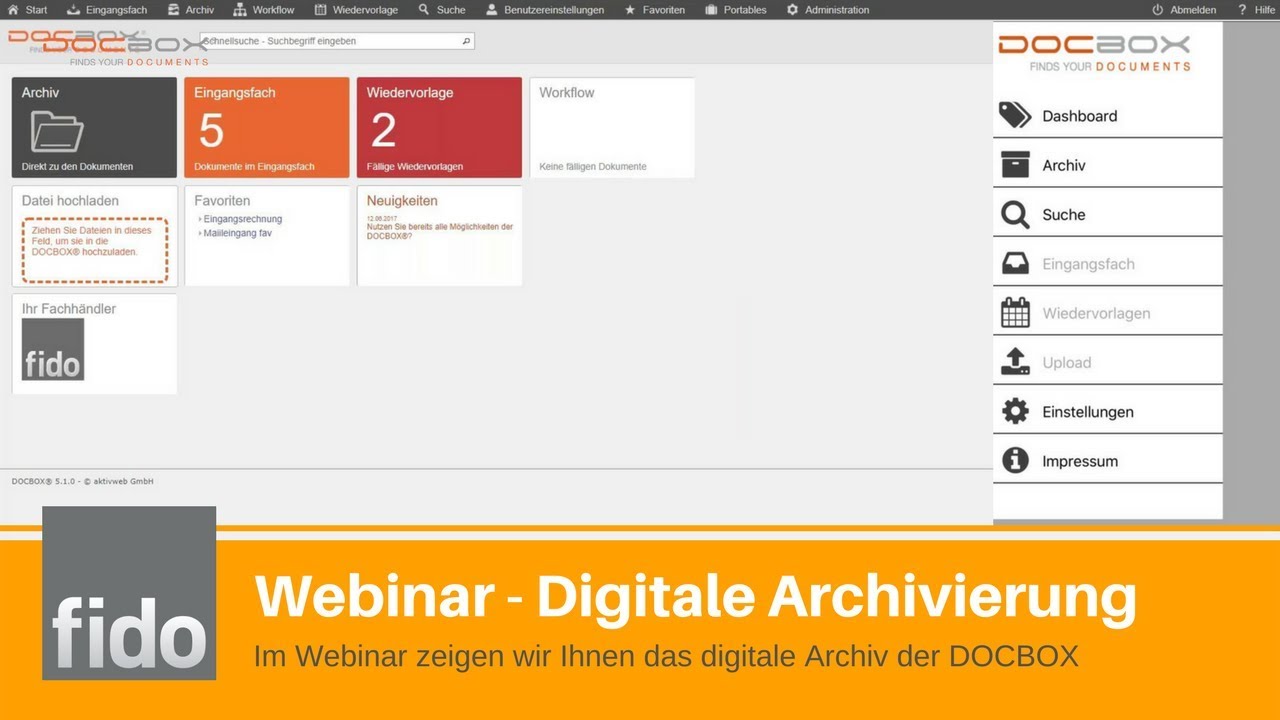Focus the Schnellsuche search field
Image resolution: width=1280 pixels, height=720 pixels.
337,41
